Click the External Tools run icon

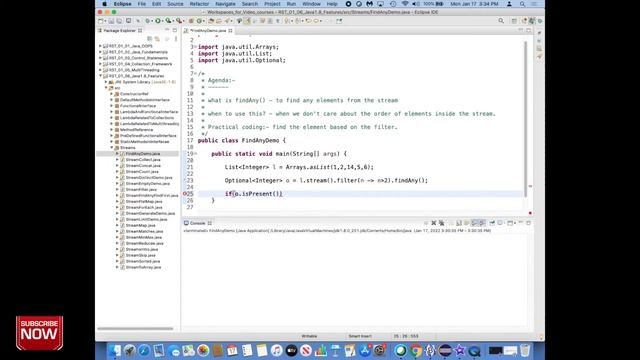[x=178, y=21]
